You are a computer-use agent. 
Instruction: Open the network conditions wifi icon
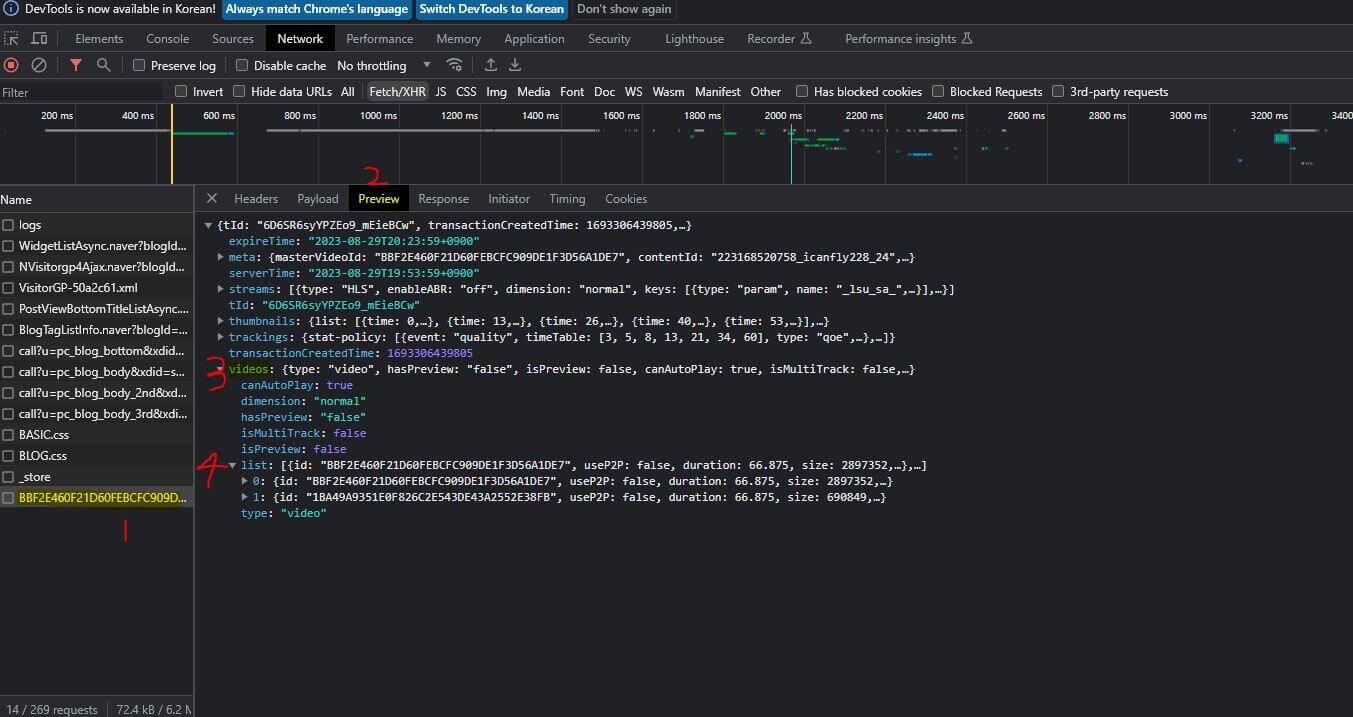coord(454,65)
